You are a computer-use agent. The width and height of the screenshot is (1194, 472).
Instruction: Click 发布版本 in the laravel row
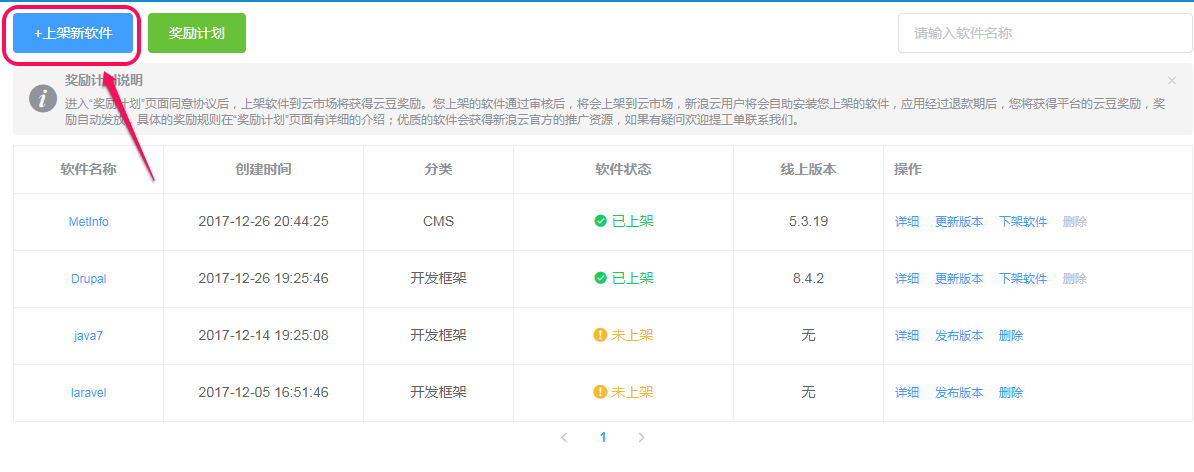coord(959,393)
